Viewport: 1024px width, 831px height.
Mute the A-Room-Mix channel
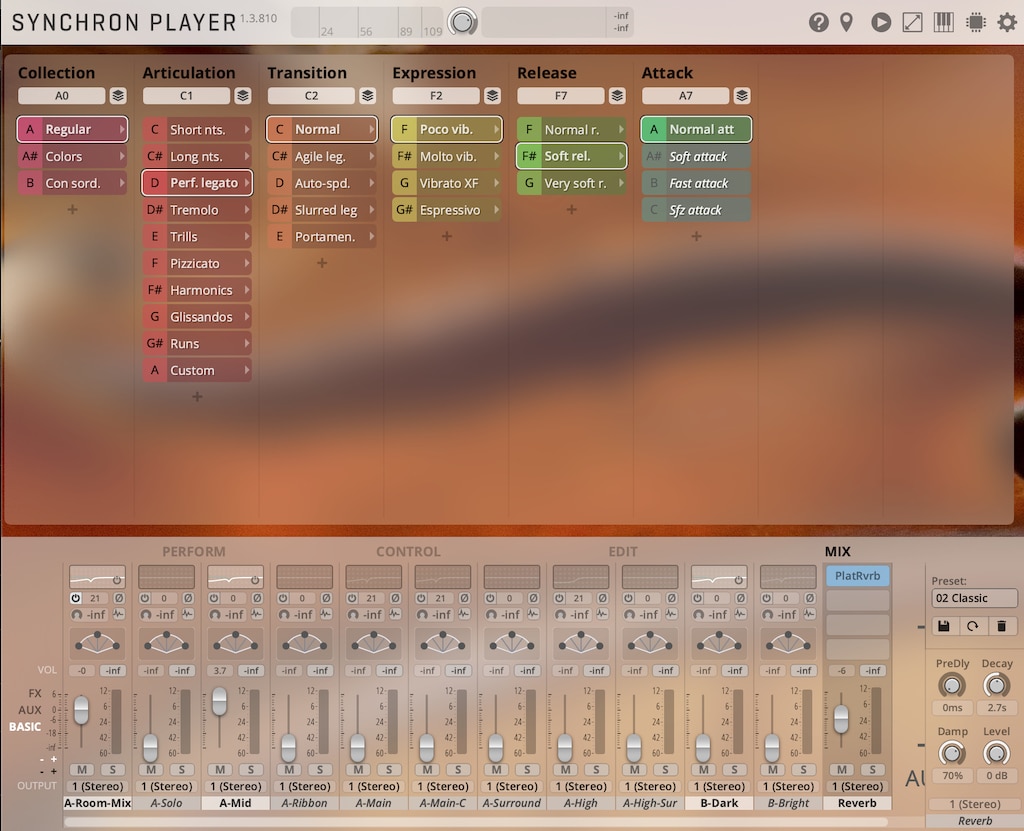tap(82, 770)
